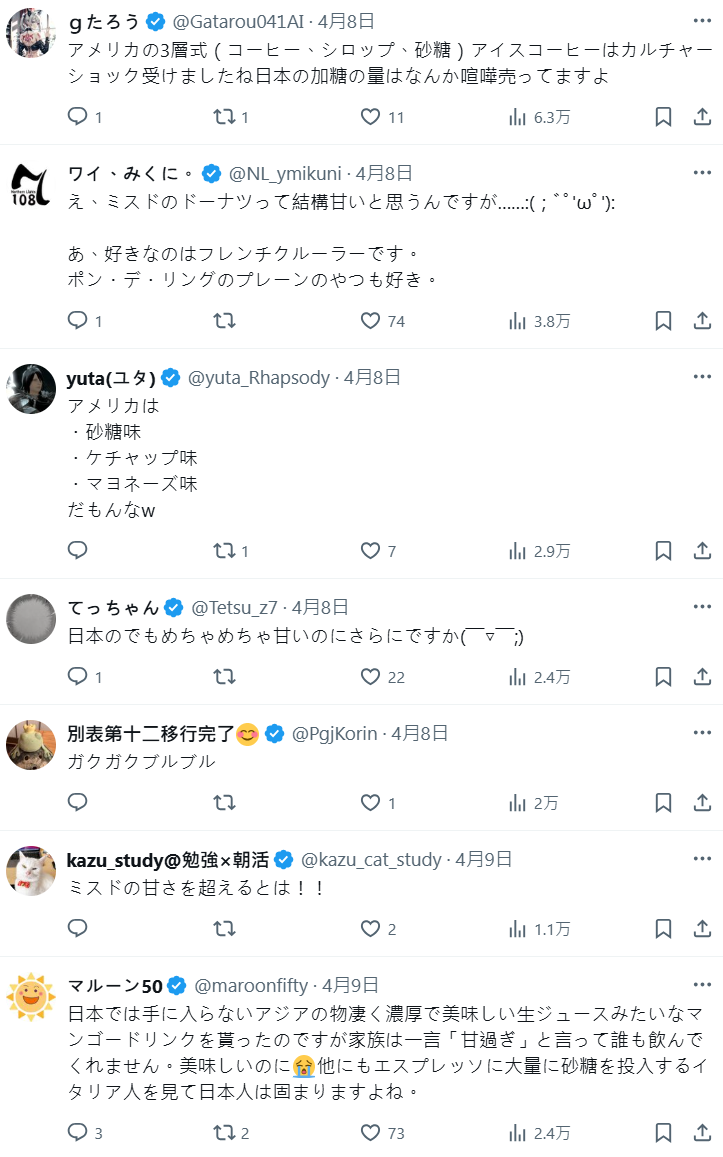Open ワイ、みくに。 display name
Viewport: 723px width, 1157px height.
coord(133,173)
